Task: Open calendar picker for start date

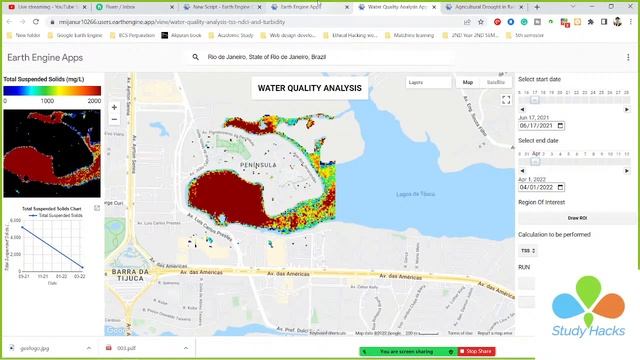Action: pos(560,126)
